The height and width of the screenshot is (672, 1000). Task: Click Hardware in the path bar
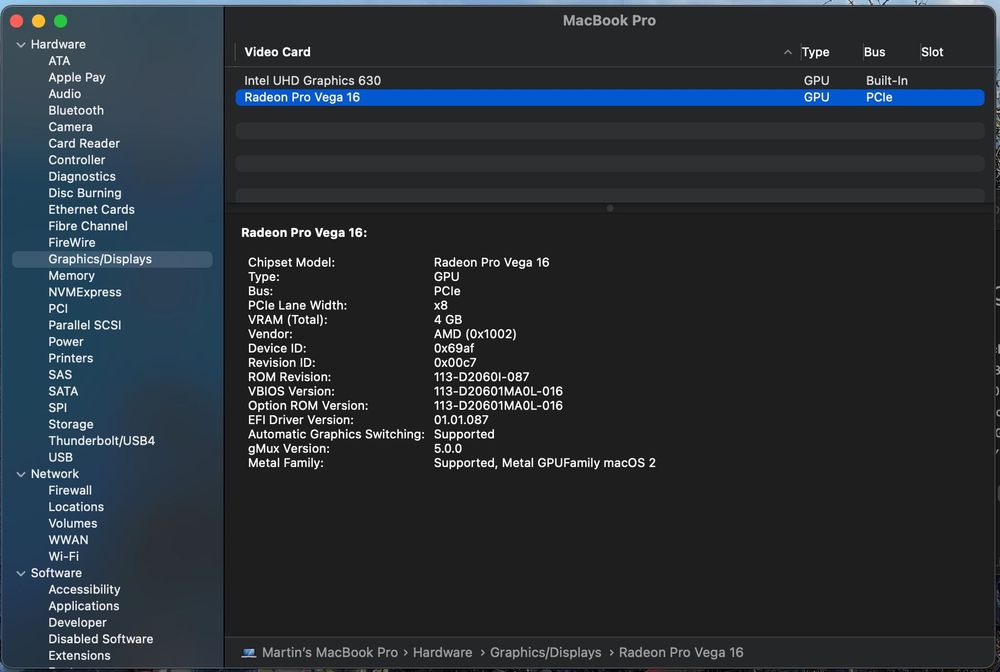pos(443,652)
